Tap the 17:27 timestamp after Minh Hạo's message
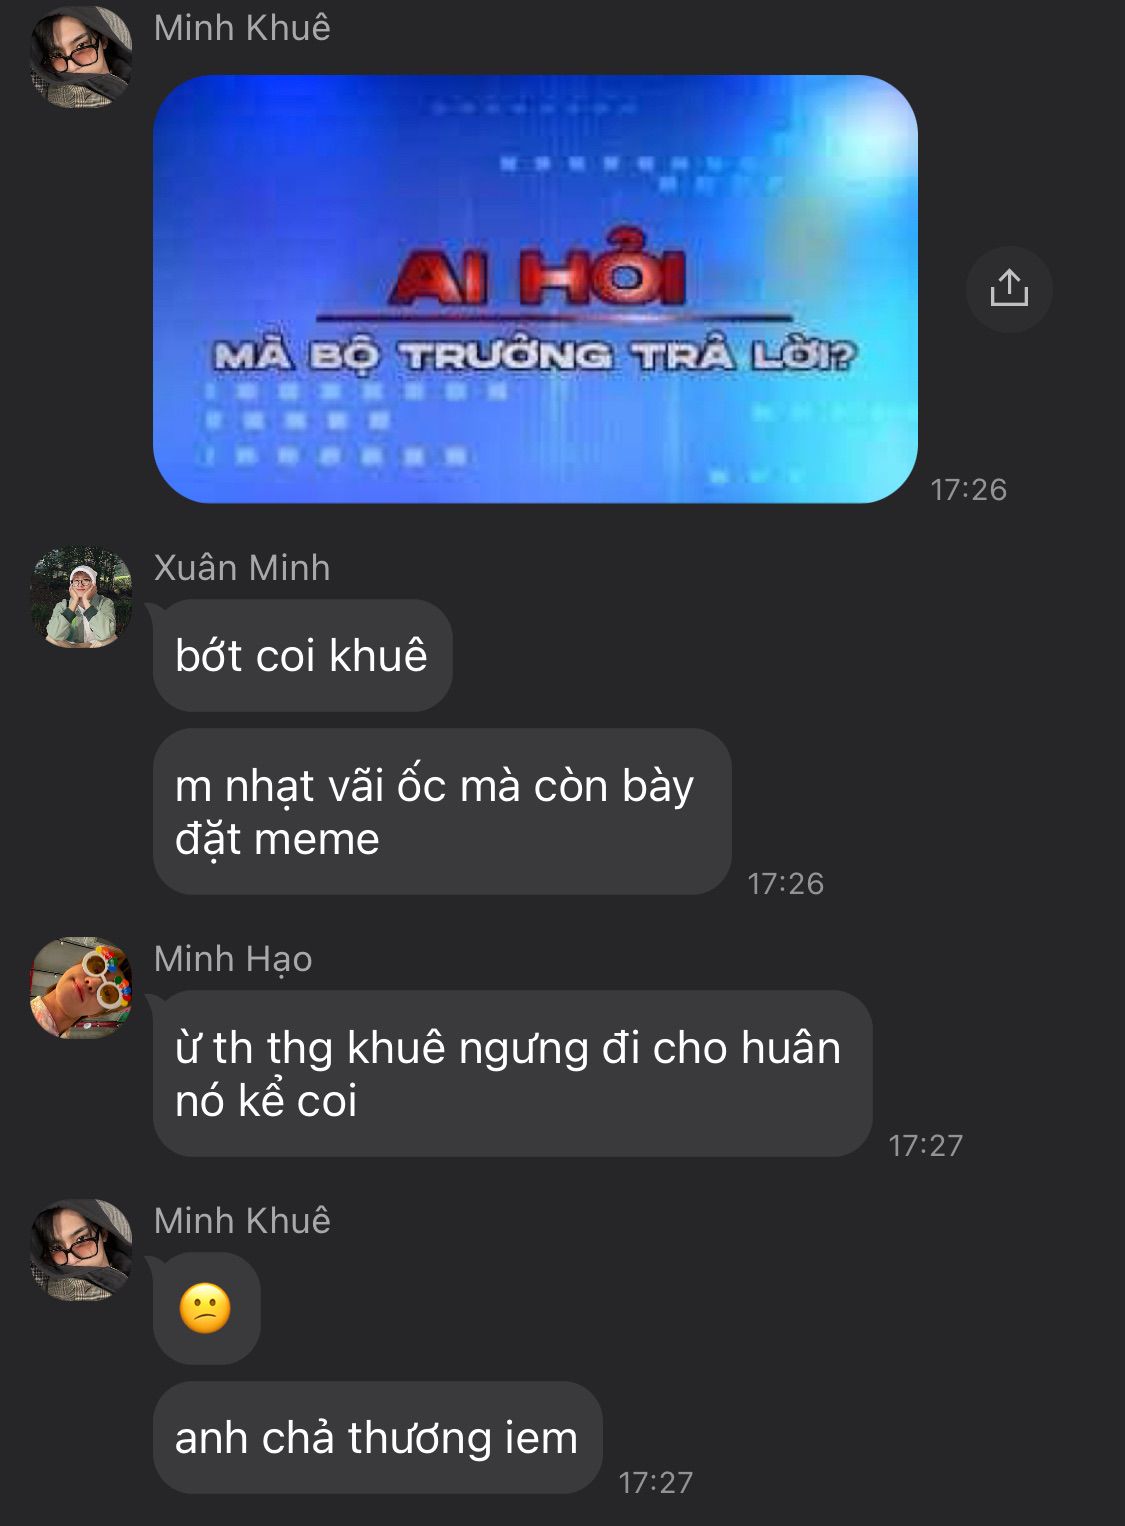 [x=925, y=1145]
